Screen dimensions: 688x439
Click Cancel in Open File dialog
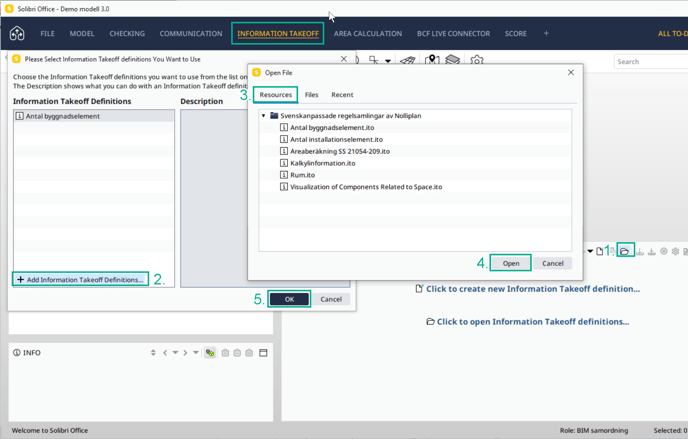(x=552, y=263)
